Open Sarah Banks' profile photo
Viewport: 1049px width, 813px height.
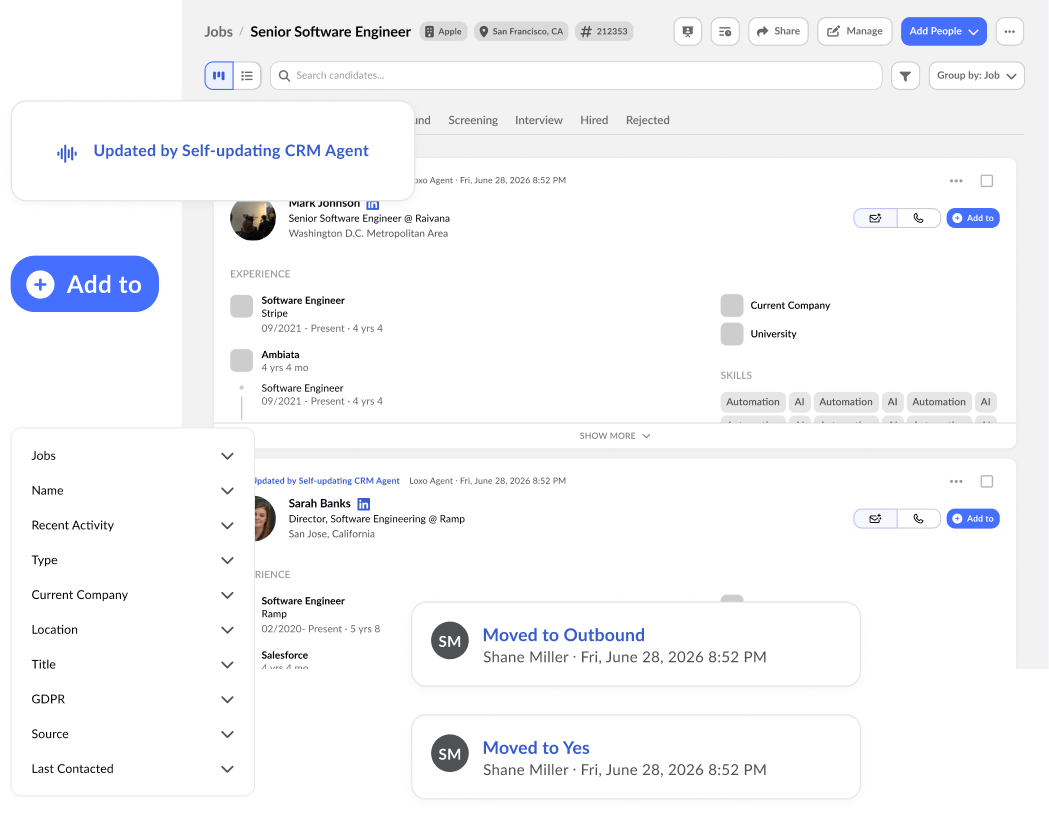pos(265,519)
